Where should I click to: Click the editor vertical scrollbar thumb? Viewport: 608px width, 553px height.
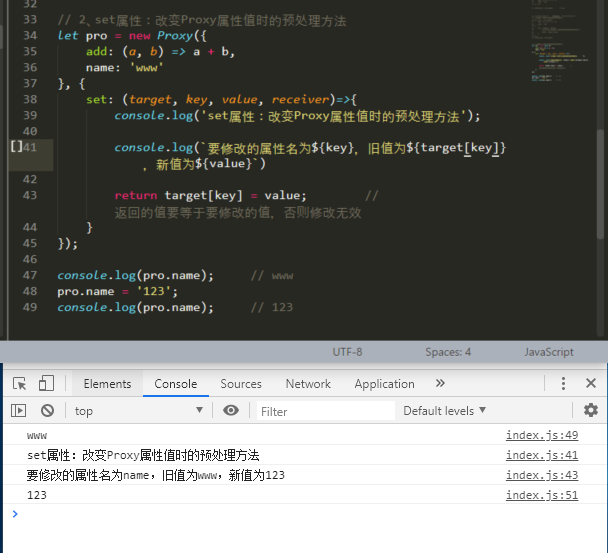pyautogui.click(x=600, y=183)
